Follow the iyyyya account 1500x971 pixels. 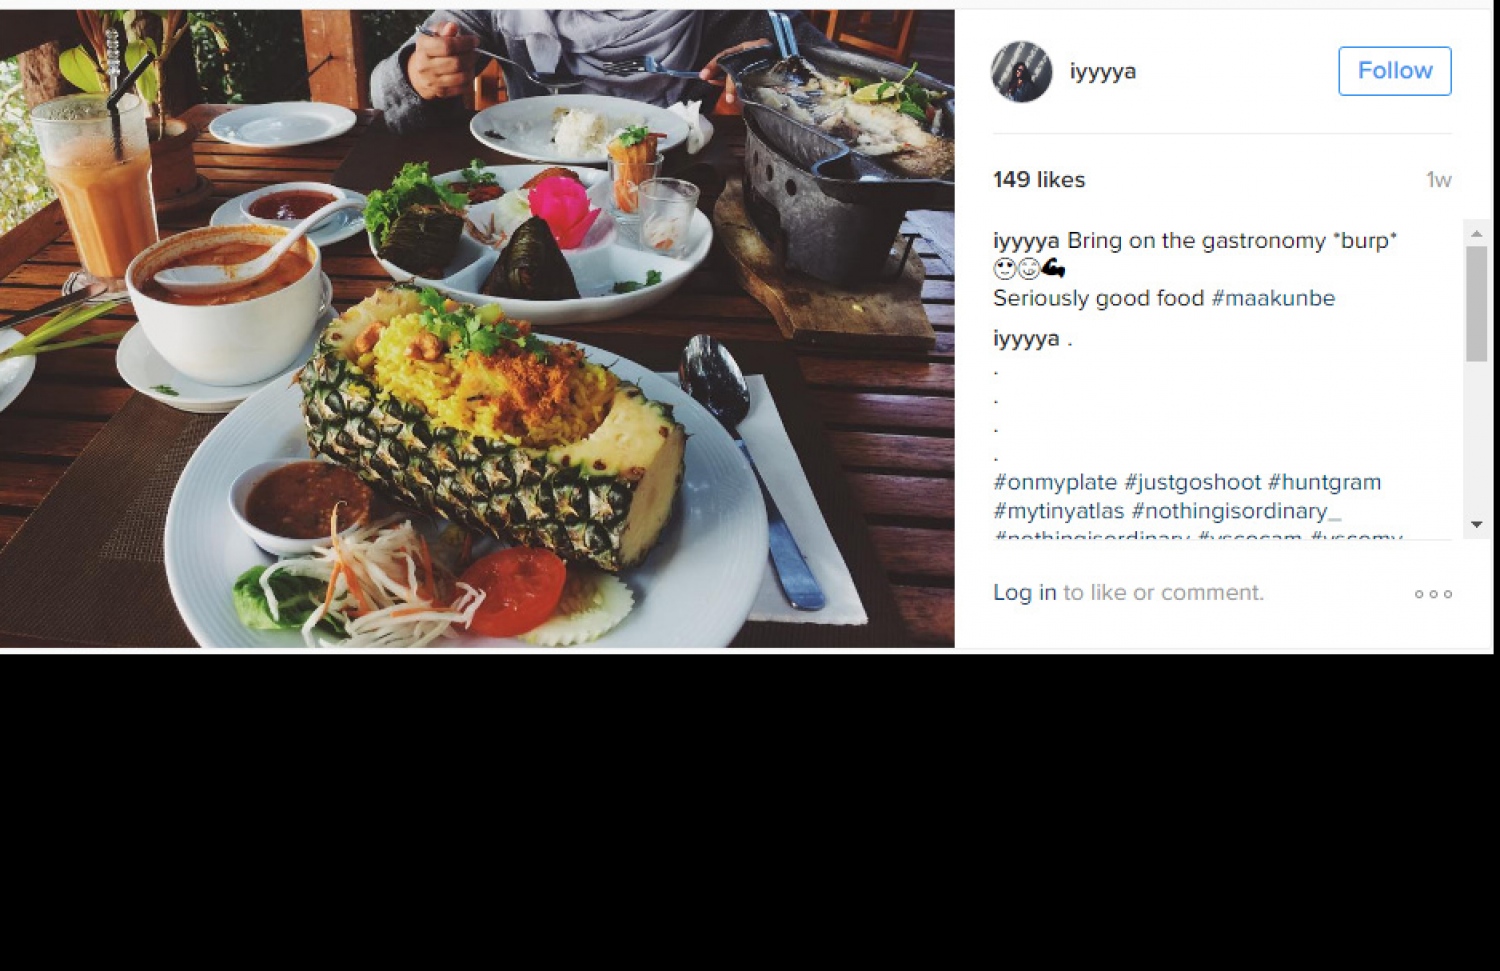point(1394,71)
